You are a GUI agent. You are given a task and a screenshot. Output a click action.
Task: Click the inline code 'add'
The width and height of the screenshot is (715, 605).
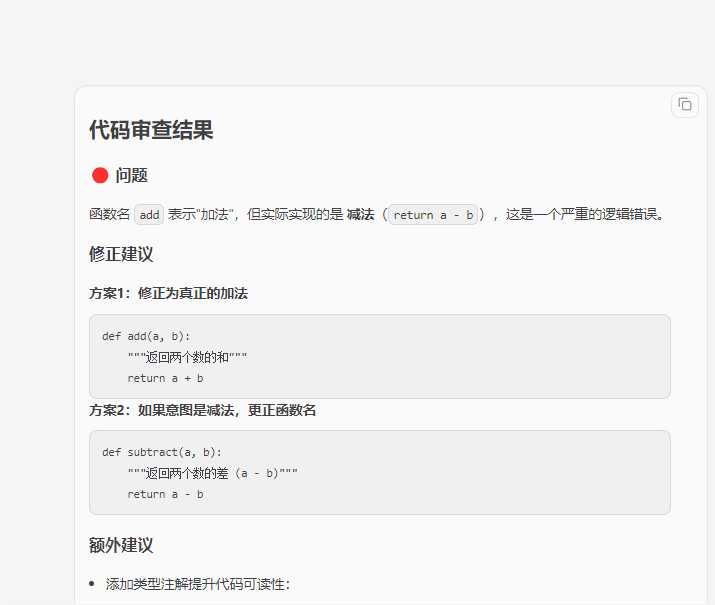149,214
